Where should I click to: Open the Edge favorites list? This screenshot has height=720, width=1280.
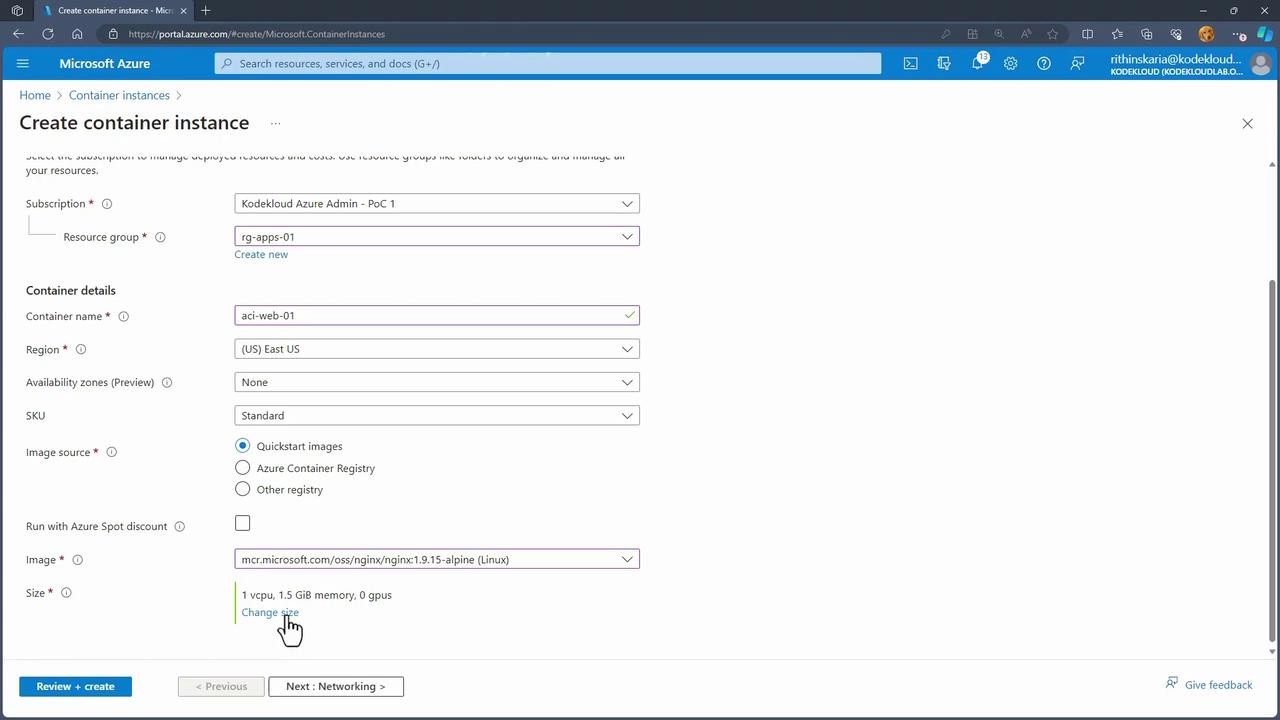tap(1117, 34)
